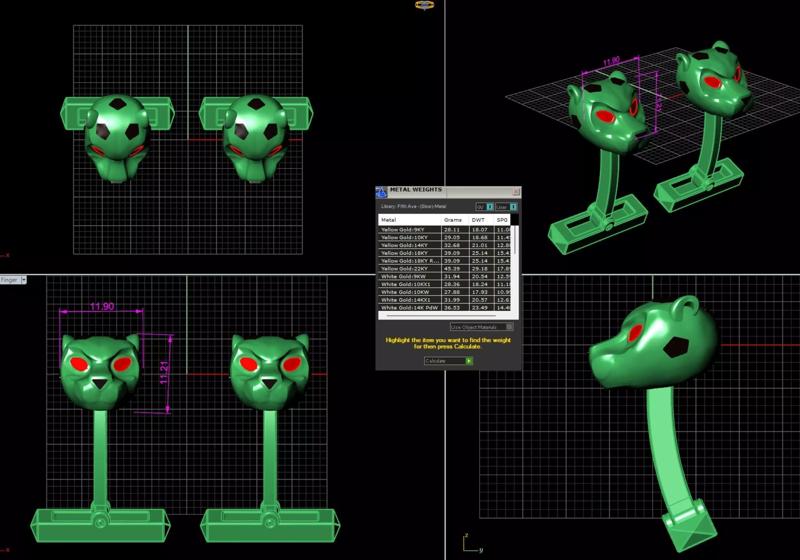Select the right panther head in top viewport
Viewport: 800px width, 560px height.
255,138
